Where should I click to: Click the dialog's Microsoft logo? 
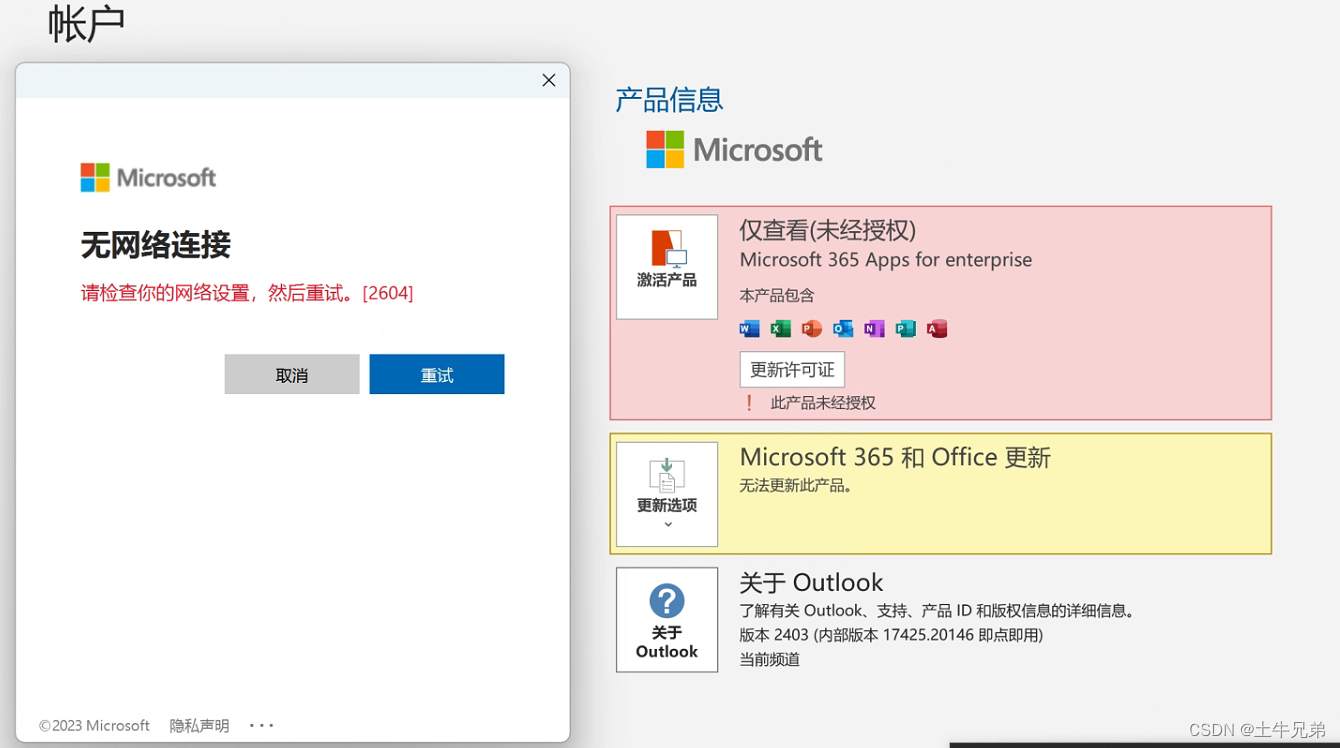coord(148,178)
